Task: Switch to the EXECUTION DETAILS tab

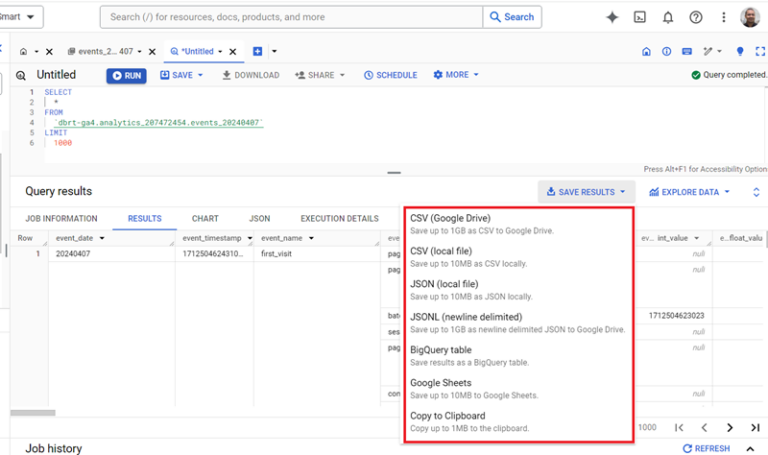Action: [x=339, y=218]
